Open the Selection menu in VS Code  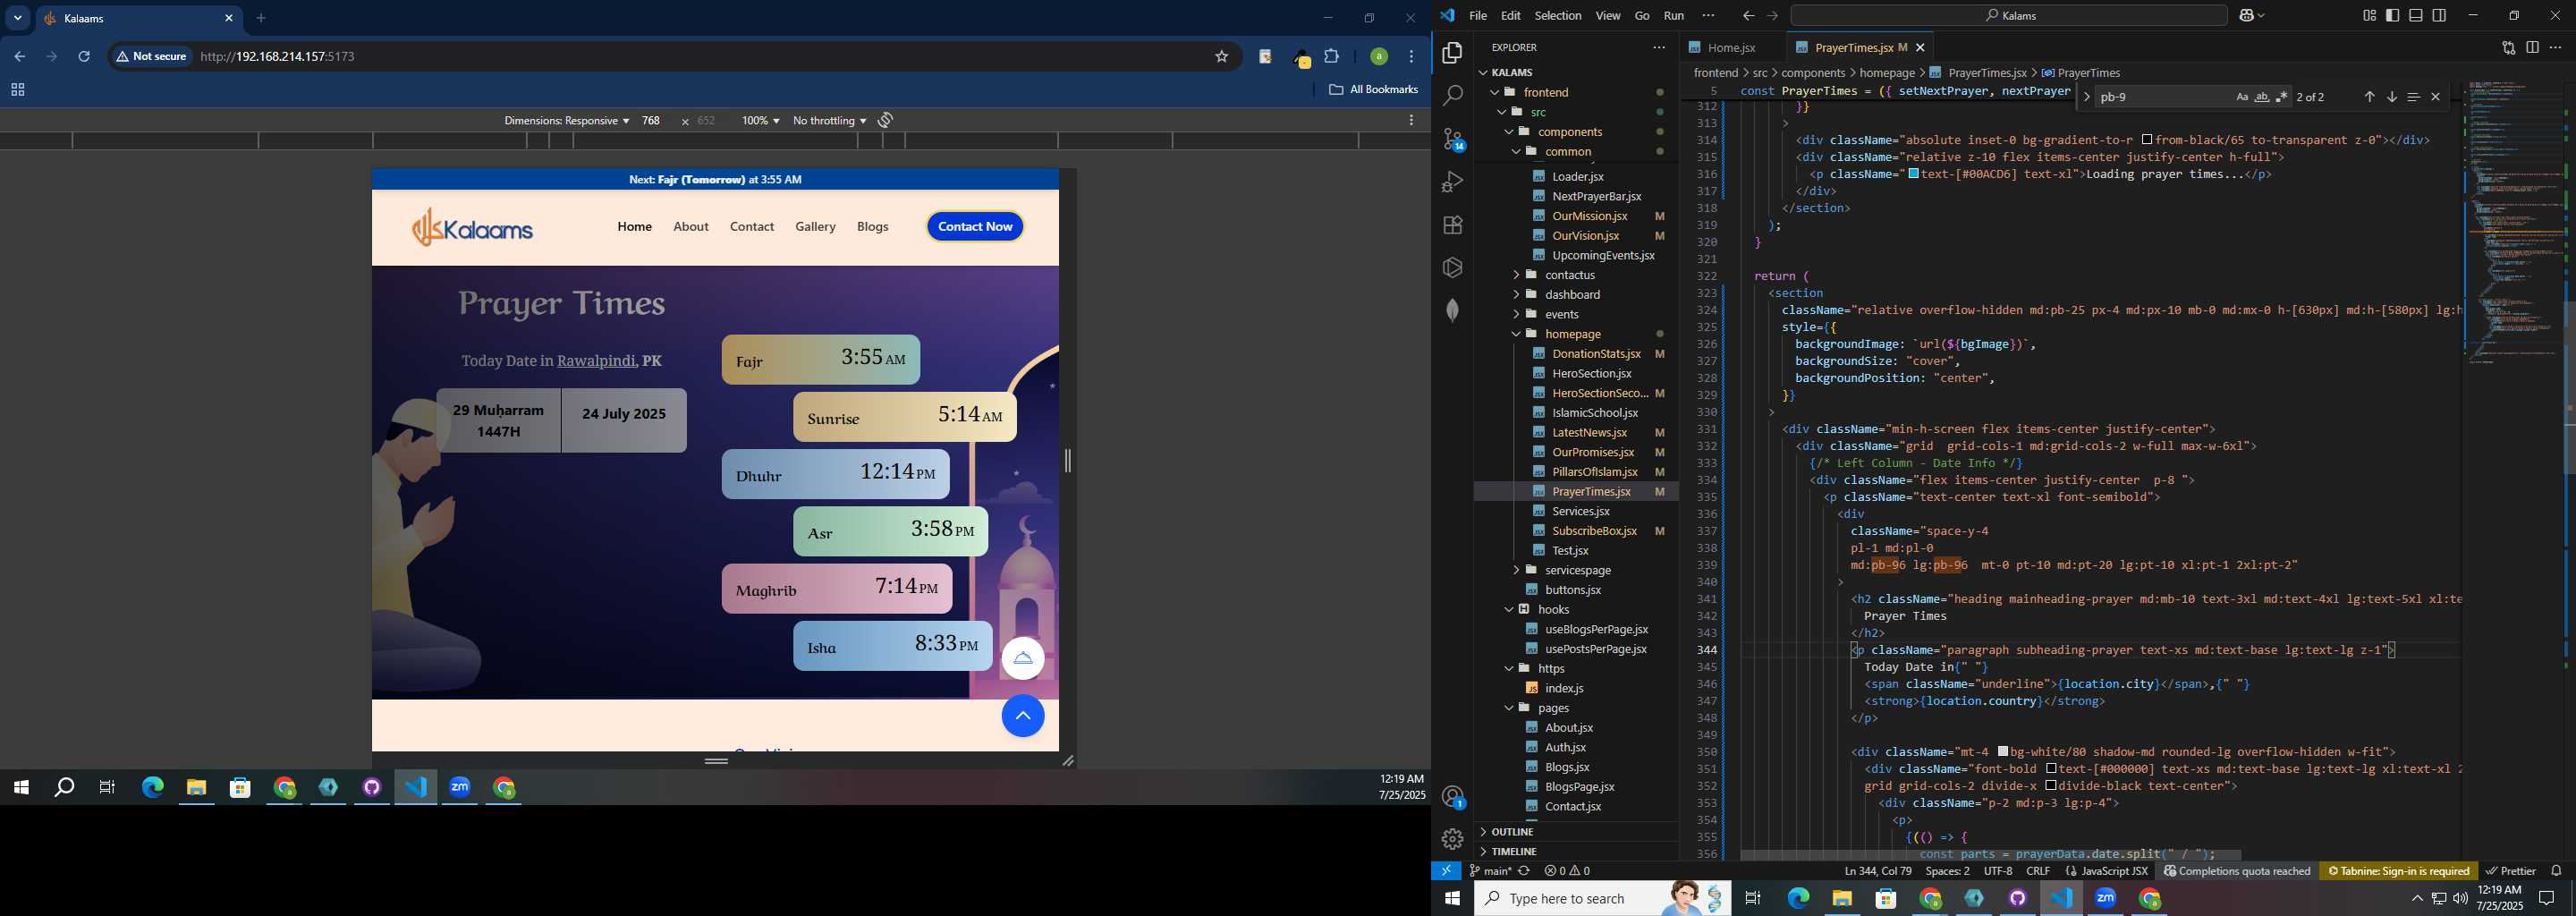pos(1558,16)
